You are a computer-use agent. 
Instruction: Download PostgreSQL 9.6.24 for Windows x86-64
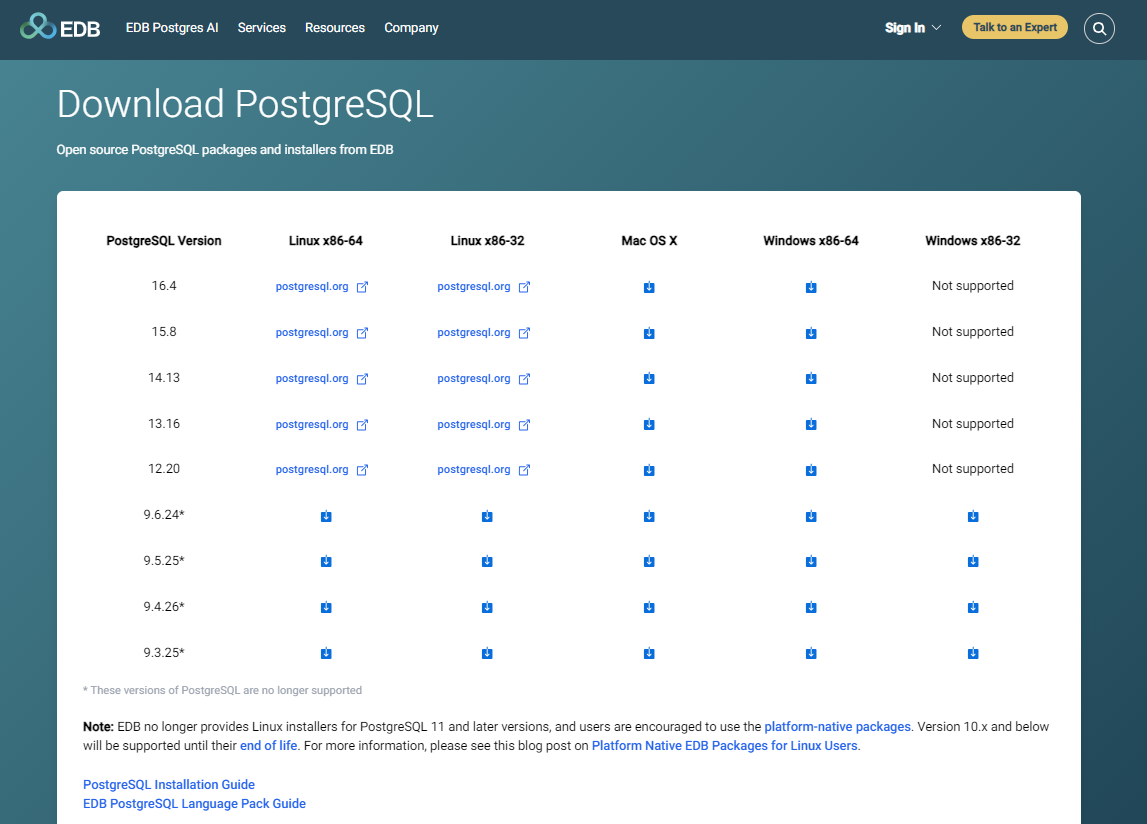click(x=811, y=516)
